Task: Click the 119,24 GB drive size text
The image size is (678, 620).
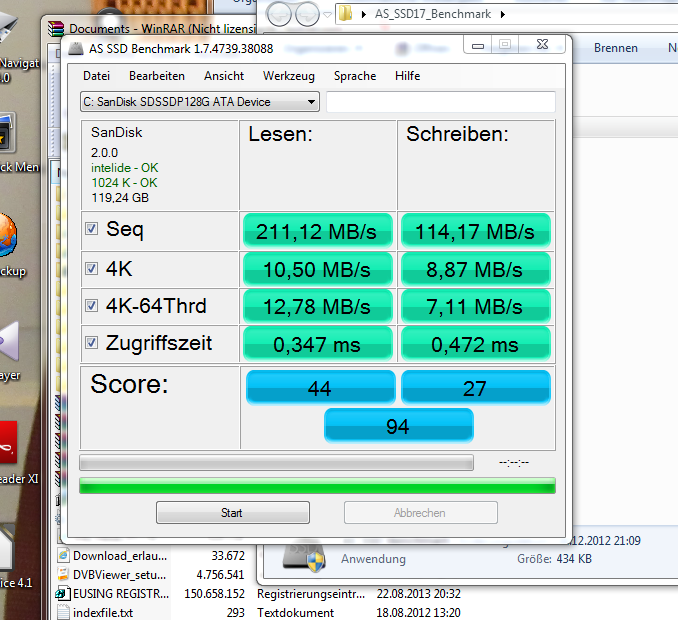Action: [120, 198]
